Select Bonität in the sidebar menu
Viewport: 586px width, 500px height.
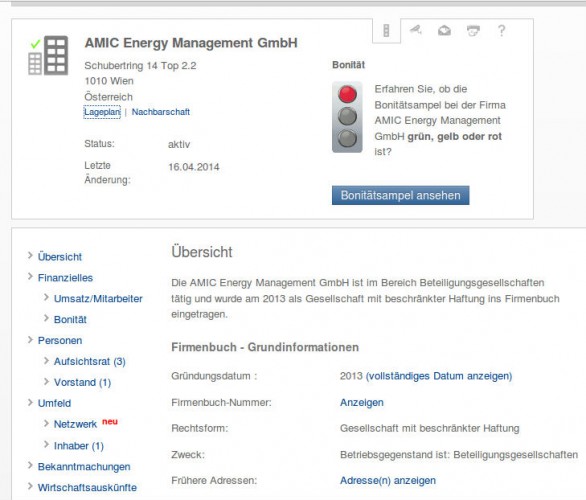point(70,320)
